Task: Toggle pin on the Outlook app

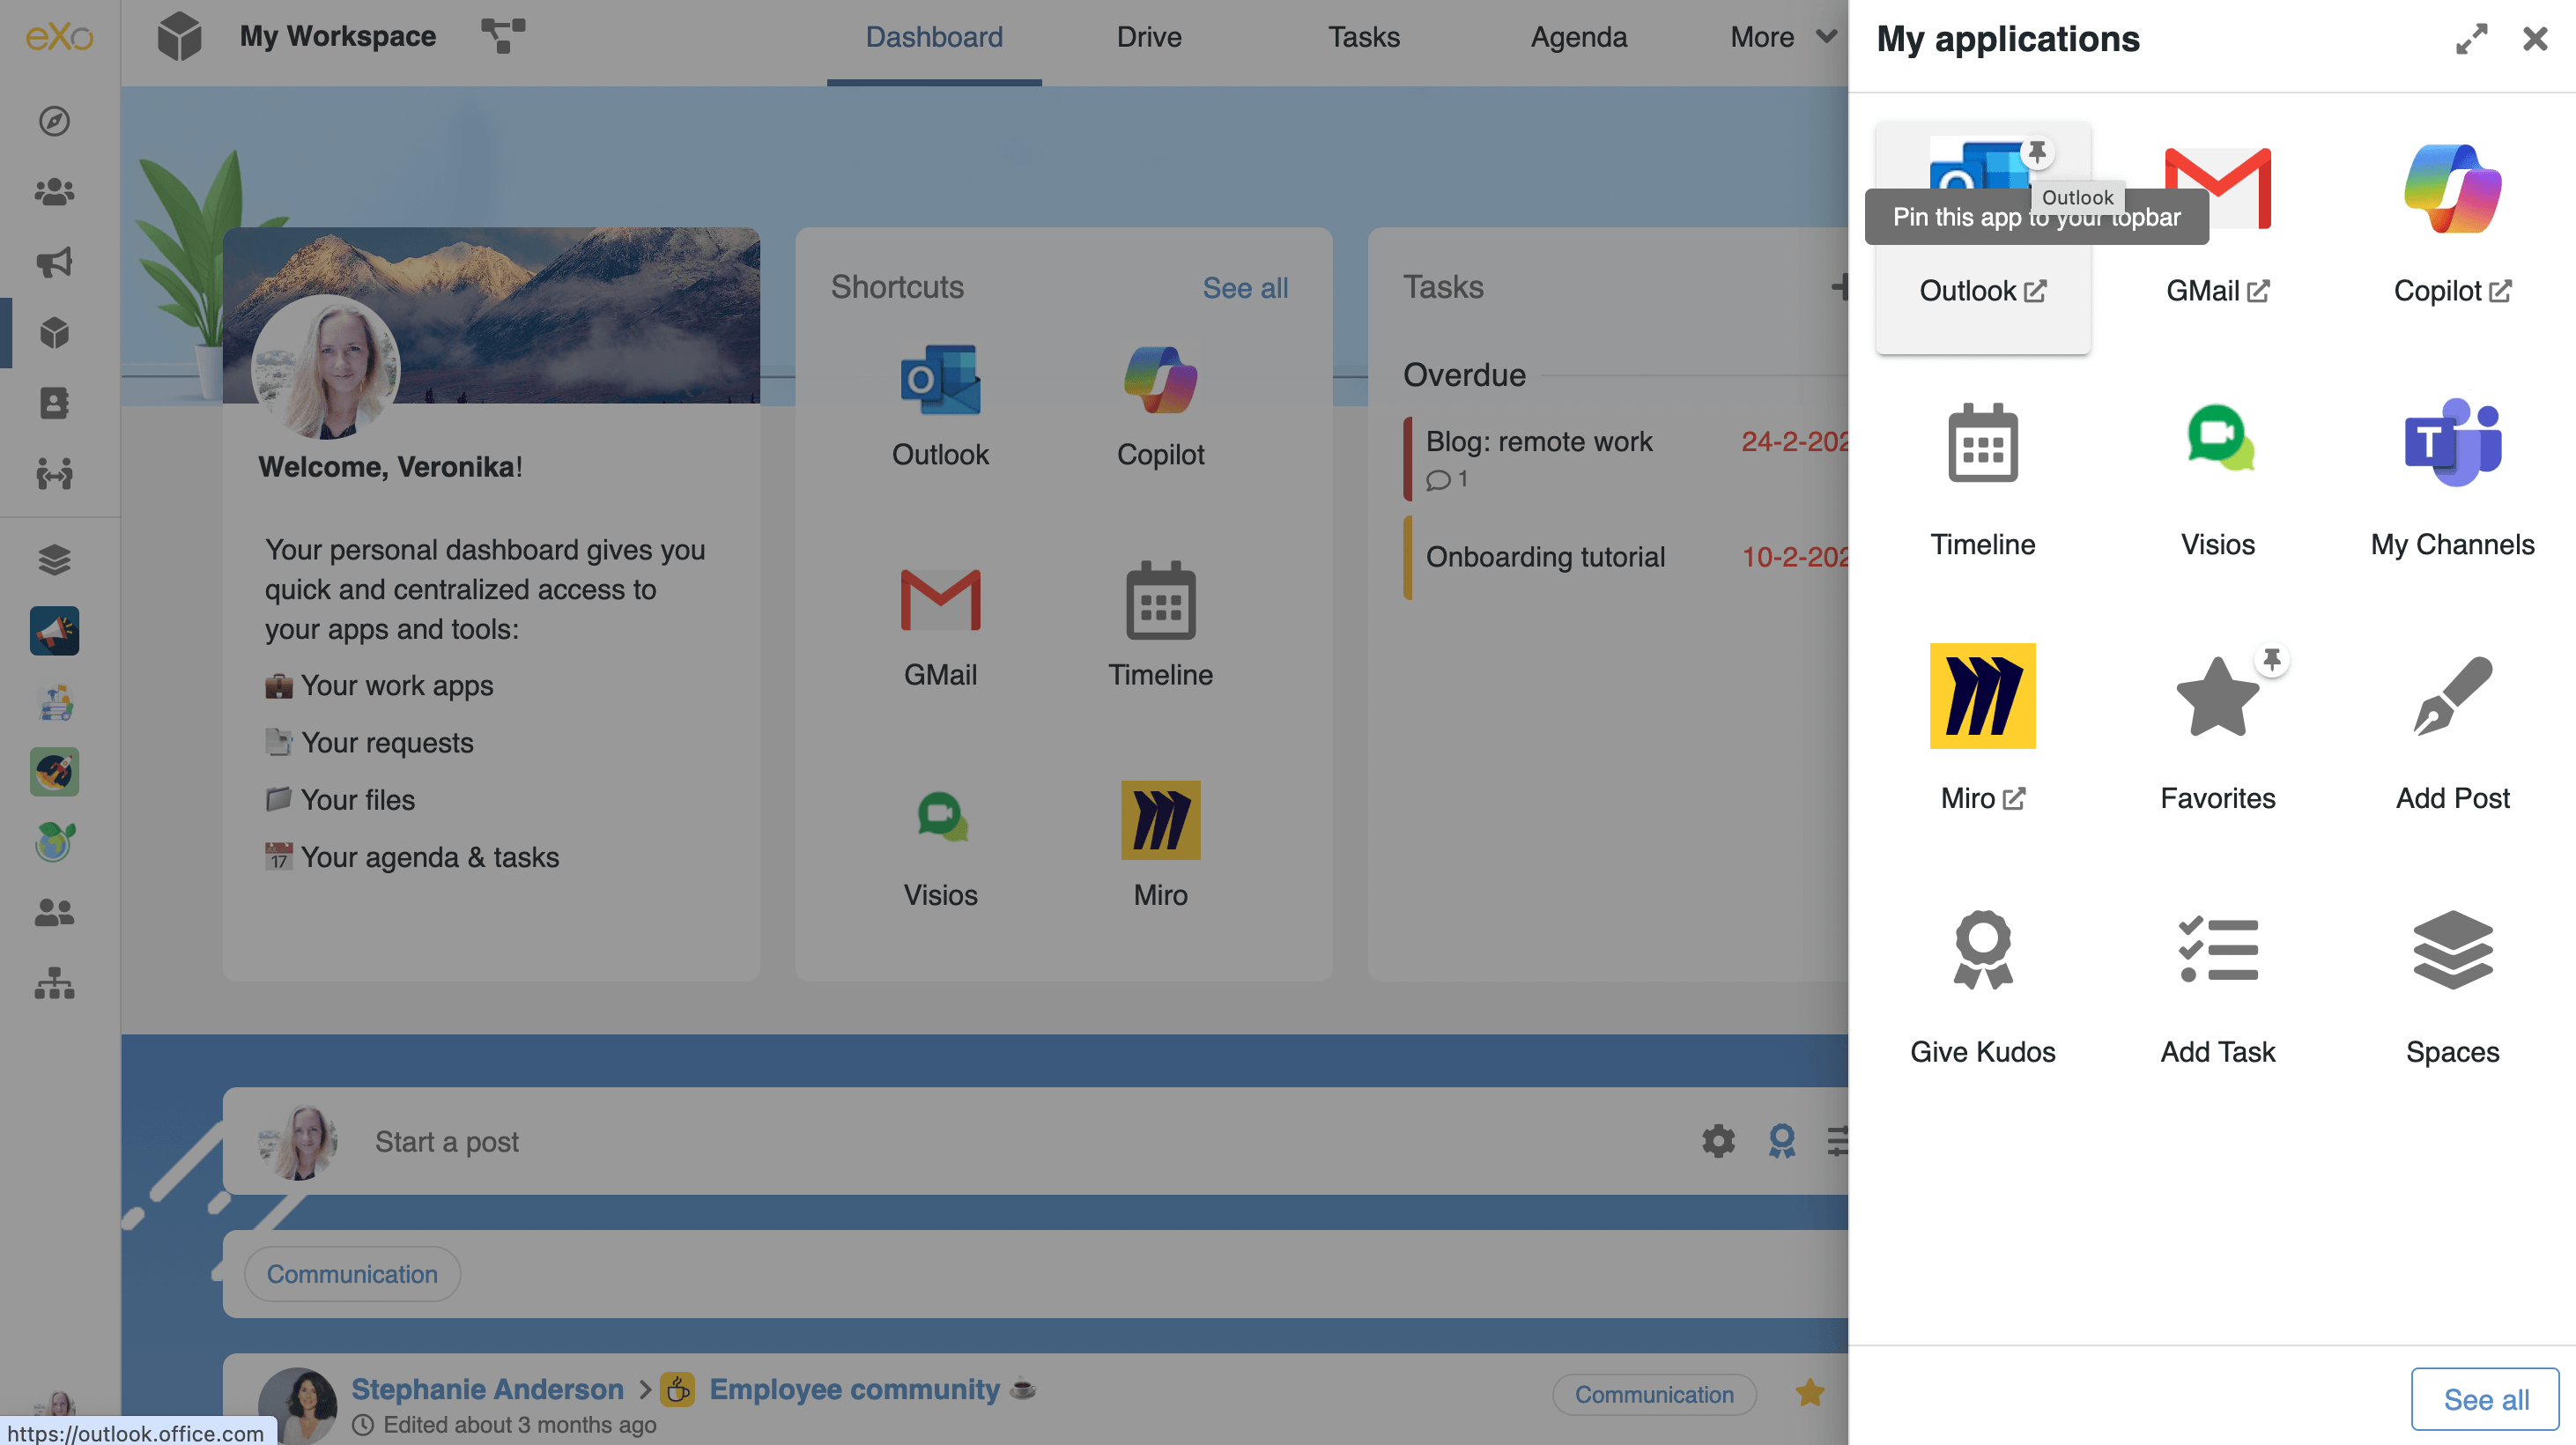Action: [x=2037, y=153]
